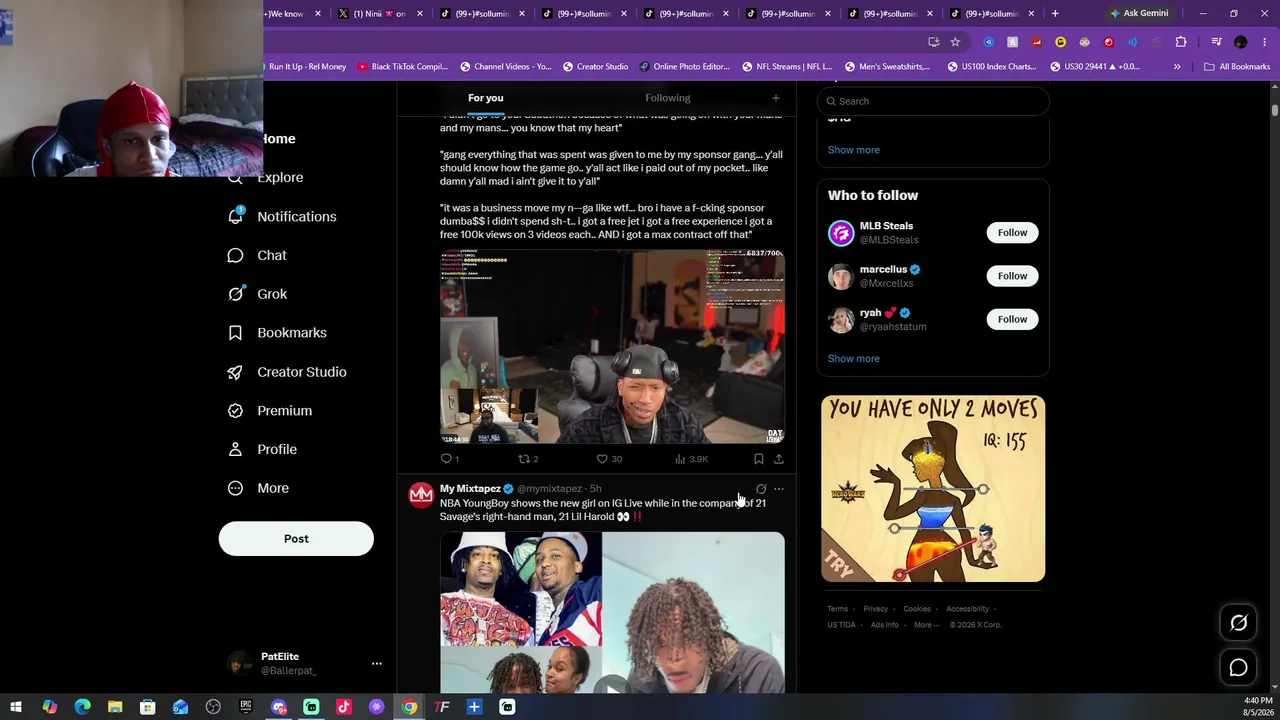
Task: Click the Chat bubble icon in sidebar
Action: (x=235, y=255)
